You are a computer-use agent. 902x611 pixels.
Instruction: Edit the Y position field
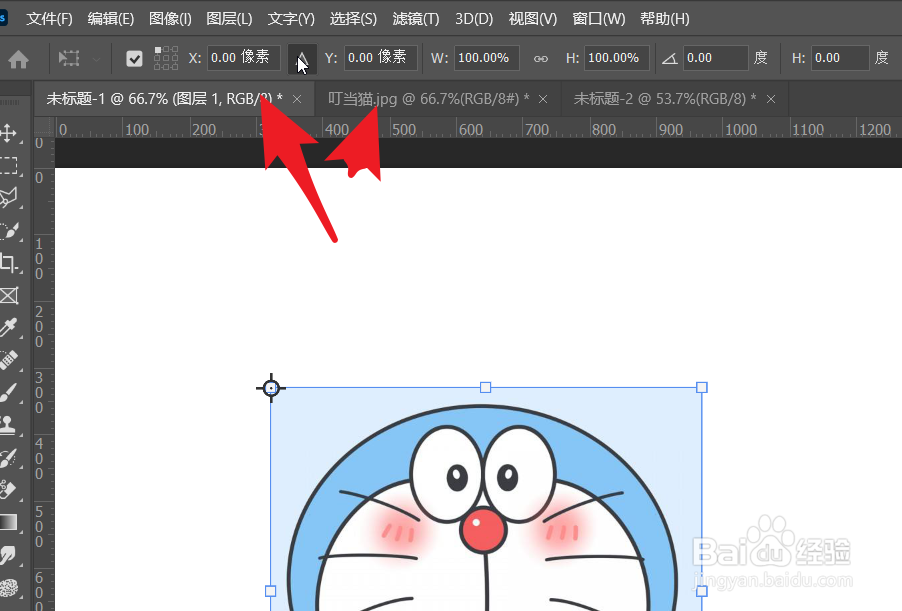(380, 58)
